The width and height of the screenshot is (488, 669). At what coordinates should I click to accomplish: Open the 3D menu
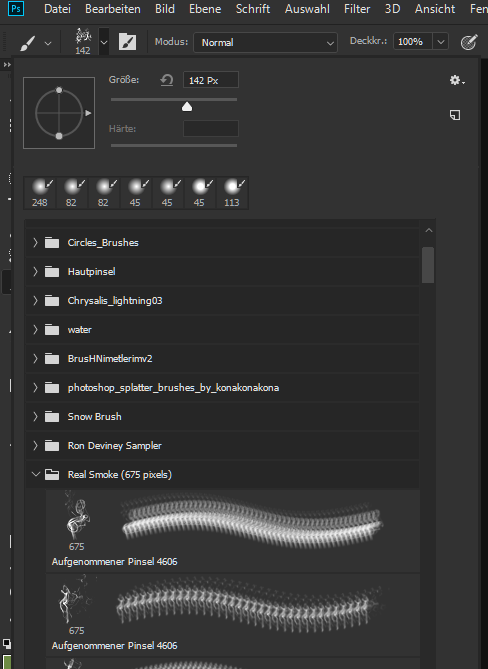point(392,9)
